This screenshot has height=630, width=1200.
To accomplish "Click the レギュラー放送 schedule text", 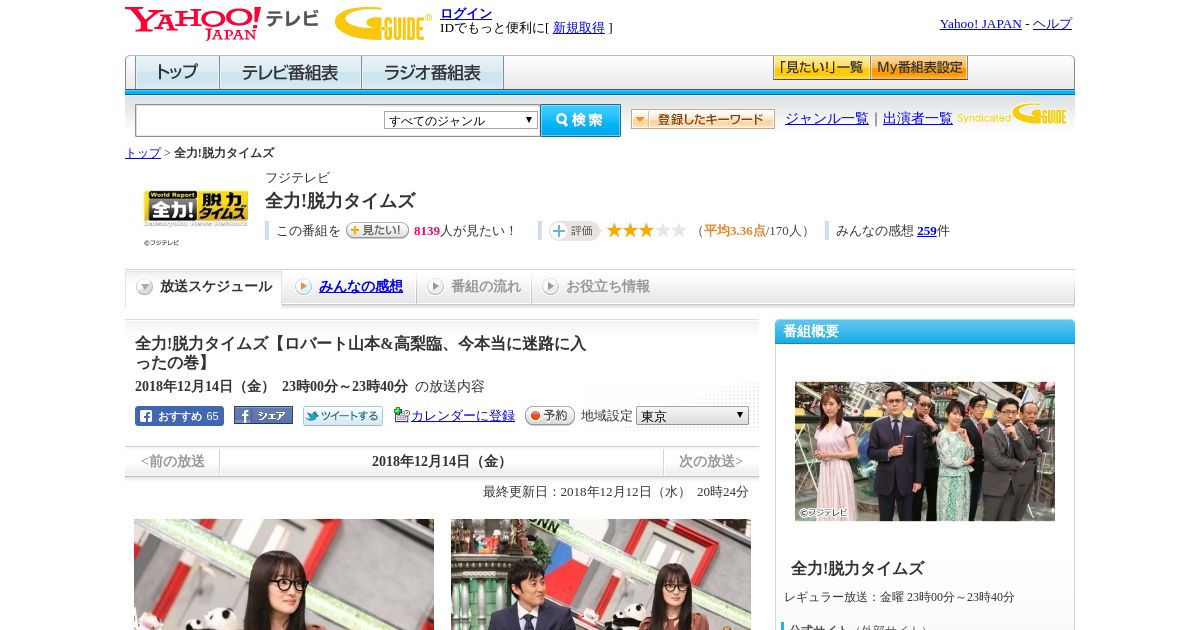I will coord(900,597).
